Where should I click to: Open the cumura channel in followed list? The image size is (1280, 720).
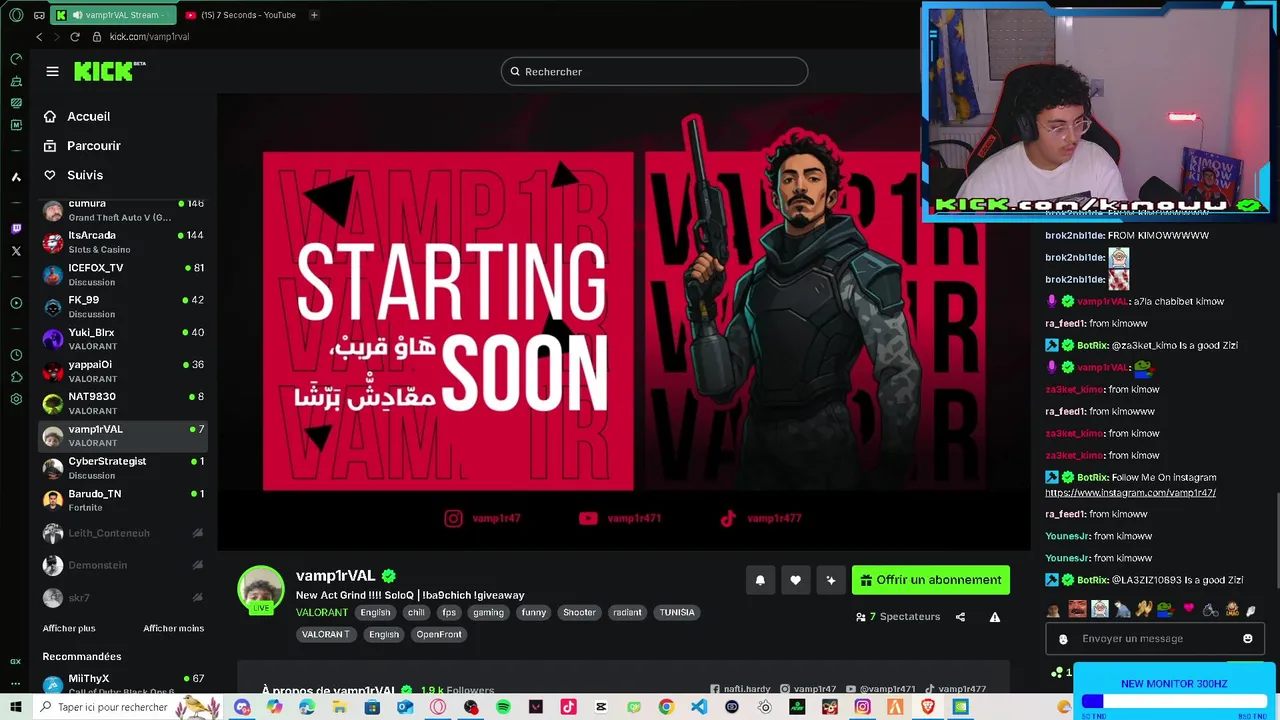point(123,210)
